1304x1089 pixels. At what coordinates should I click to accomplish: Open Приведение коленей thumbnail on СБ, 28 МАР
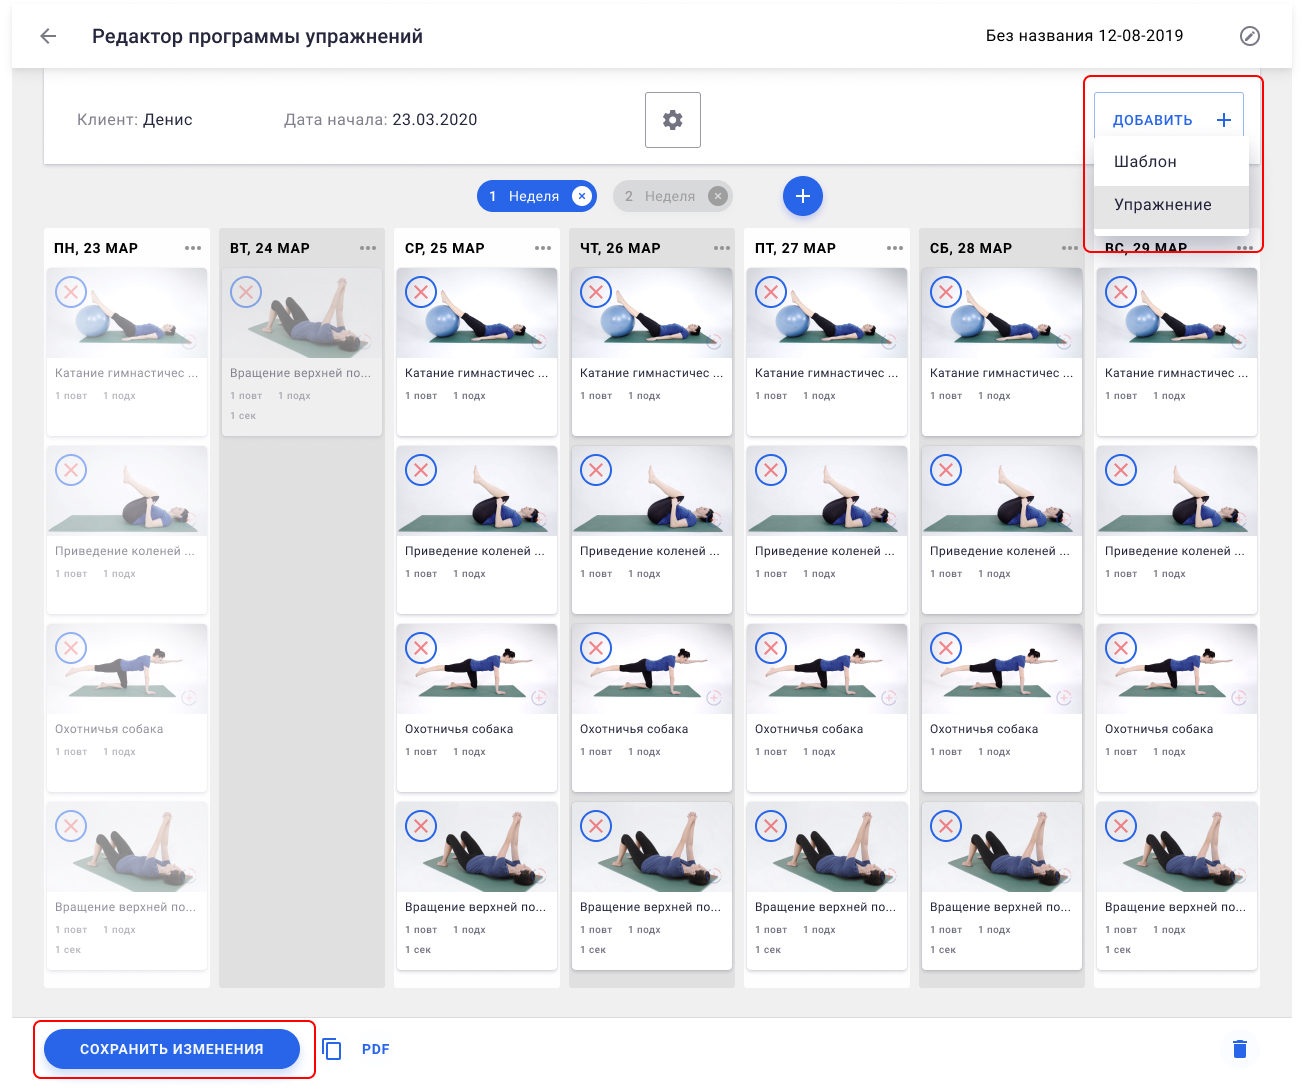[1002, 491]
